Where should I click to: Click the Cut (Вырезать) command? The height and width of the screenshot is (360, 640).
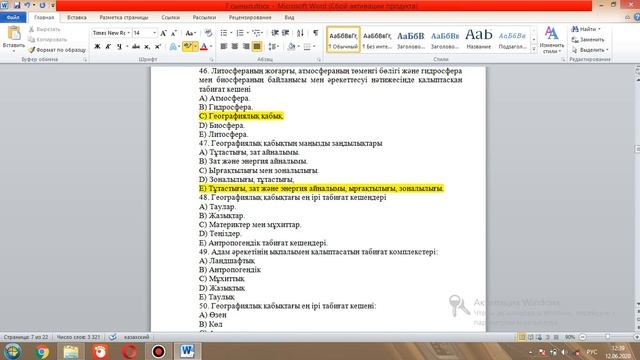tap(44, 29)
